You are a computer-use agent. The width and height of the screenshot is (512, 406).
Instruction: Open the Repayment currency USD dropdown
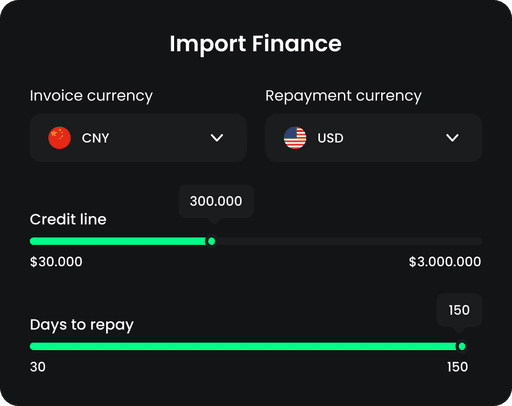click(374, 138)
